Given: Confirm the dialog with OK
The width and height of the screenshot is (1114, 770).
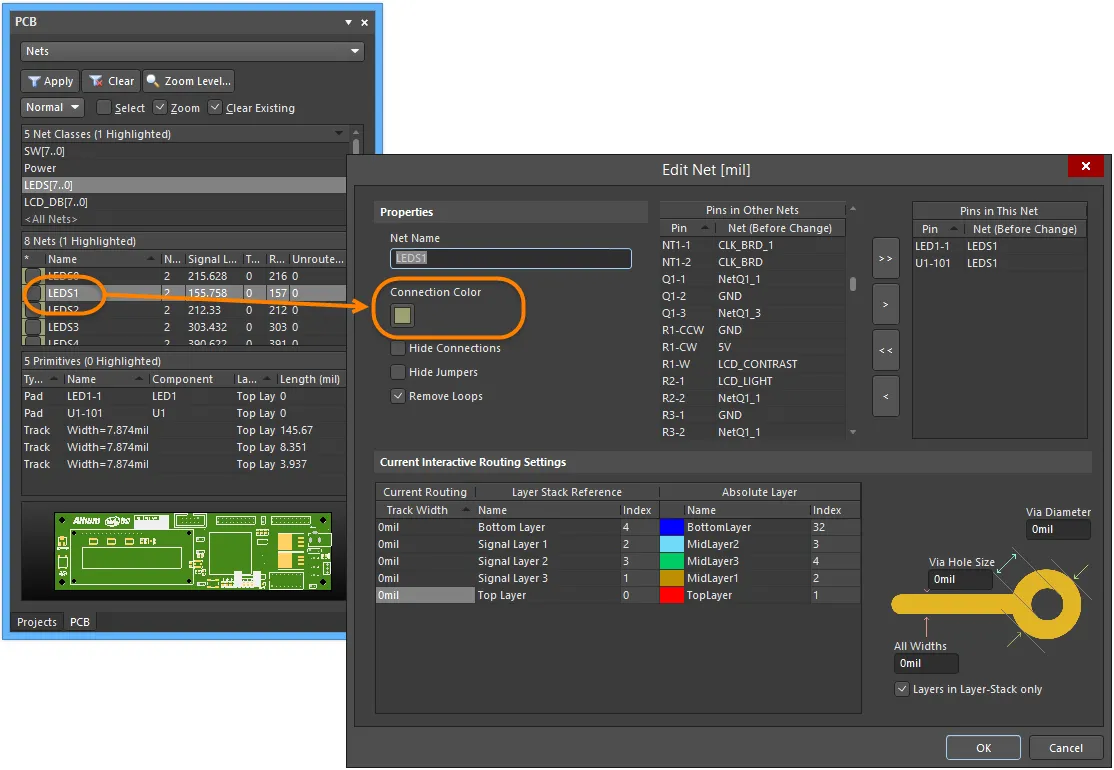Looking at the screenshot, I should pos(983,747).
